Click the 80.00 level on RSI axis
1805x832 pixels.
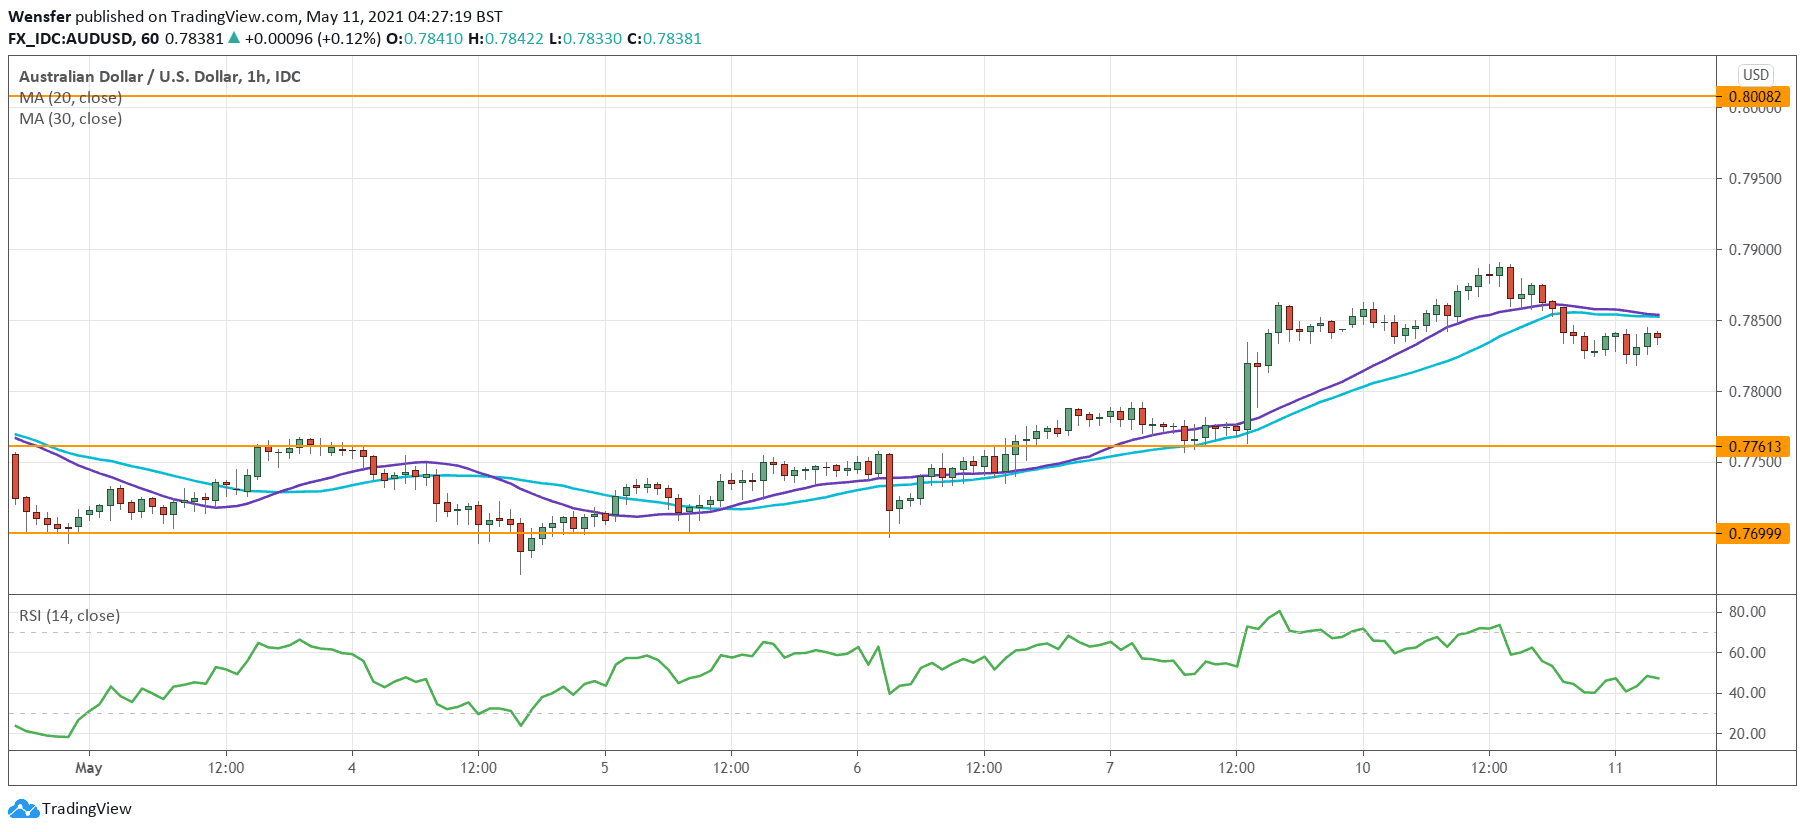(x=1747, y=612)
